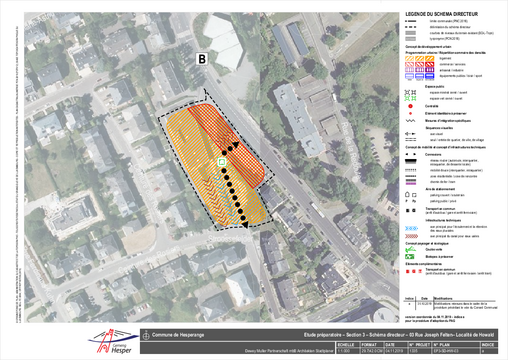Click the black arrowhead at dotted path's south end
Image resolution: width=508 pixels, height=360 pixels.
pyautogui.click(x=245, y=225)
